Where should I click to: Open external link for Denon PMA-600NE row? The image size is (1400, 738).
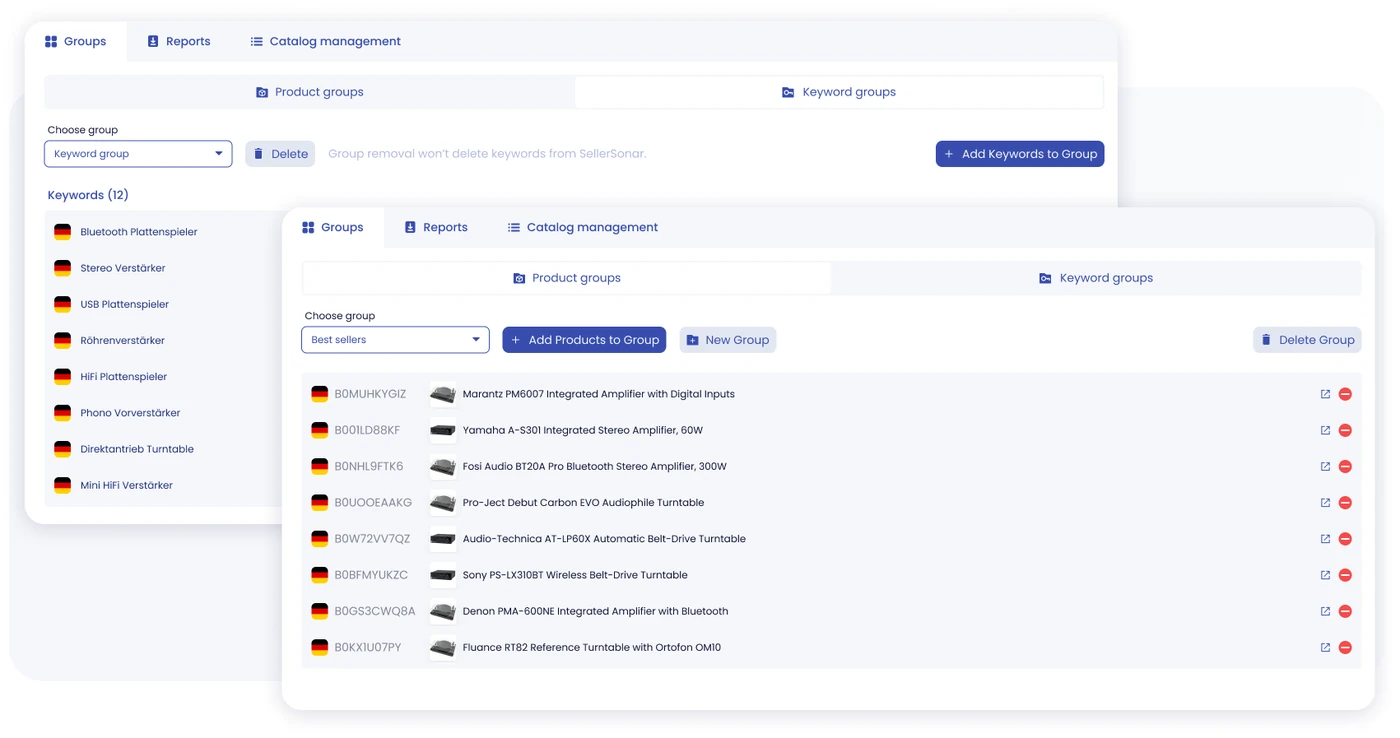1325,611
